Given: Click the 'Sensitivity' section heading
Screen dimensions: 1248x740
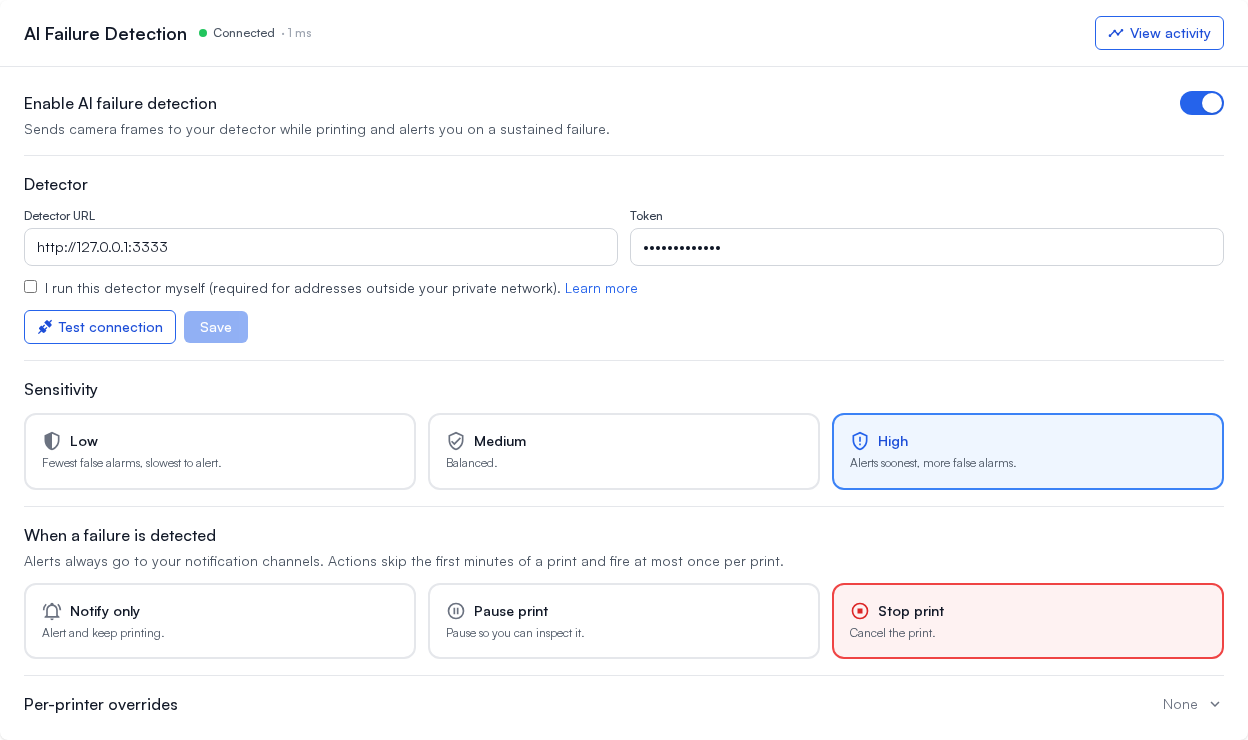Looking at the screenshot, I should (x=61, y=389).
